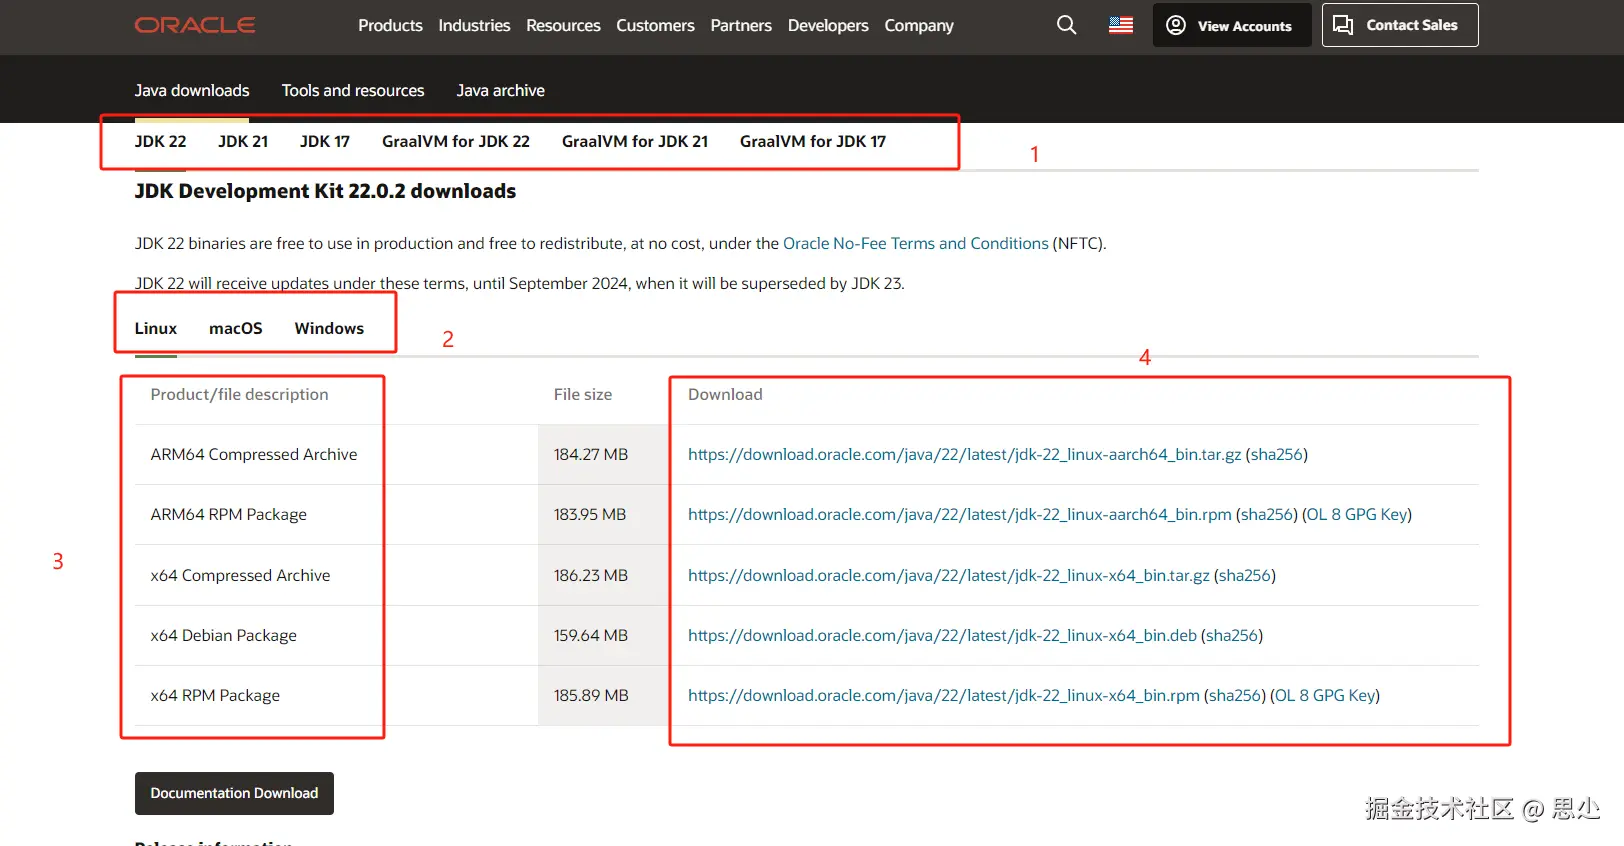Click the x64 Debian Package cell

(x=224, y=635)
